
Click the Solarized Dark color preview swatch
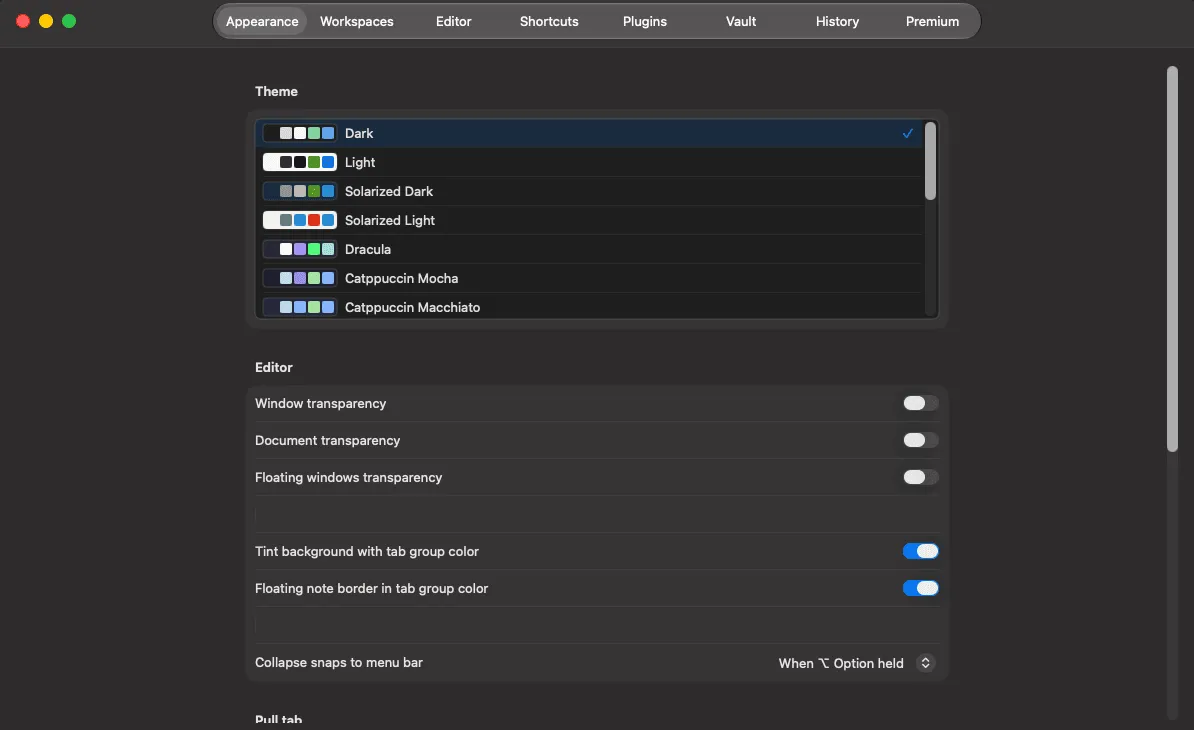pyautogui.click(x=300, y=191)
